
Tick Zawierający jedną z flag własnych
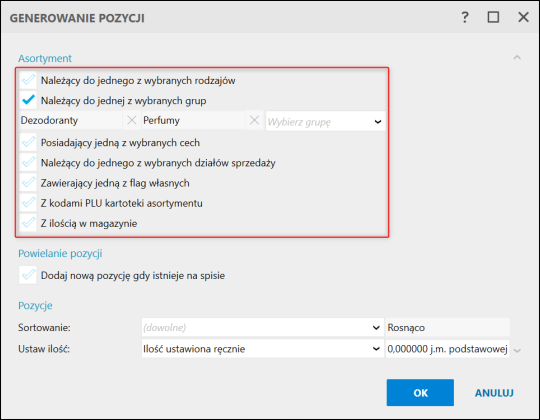(x=28, y=182)
